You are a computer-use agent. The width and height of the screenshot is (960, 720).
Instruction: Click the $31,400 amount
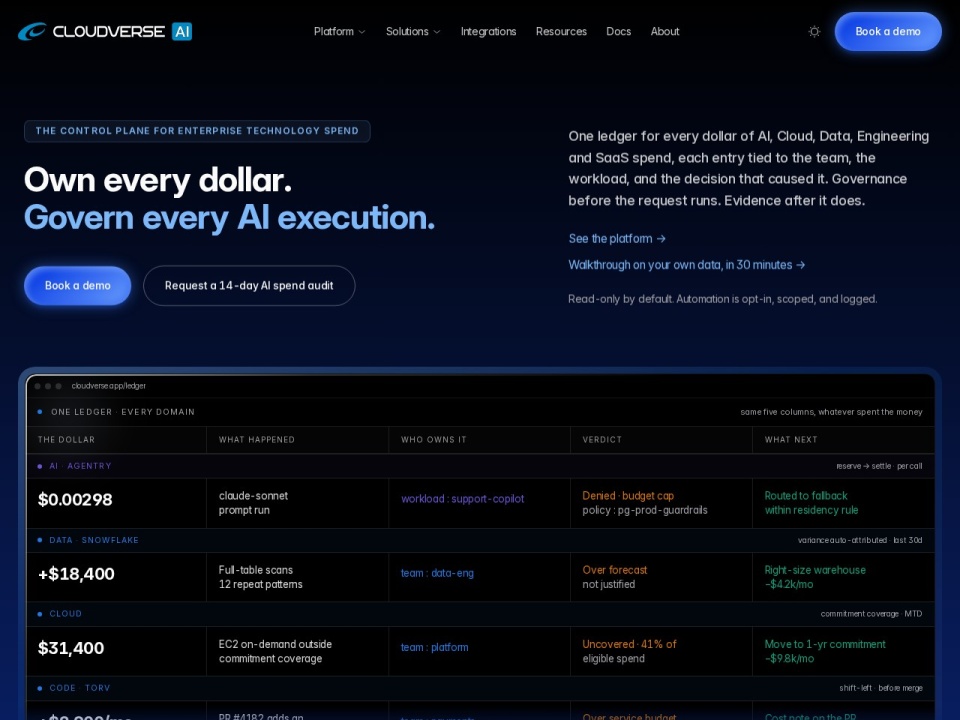71,648
